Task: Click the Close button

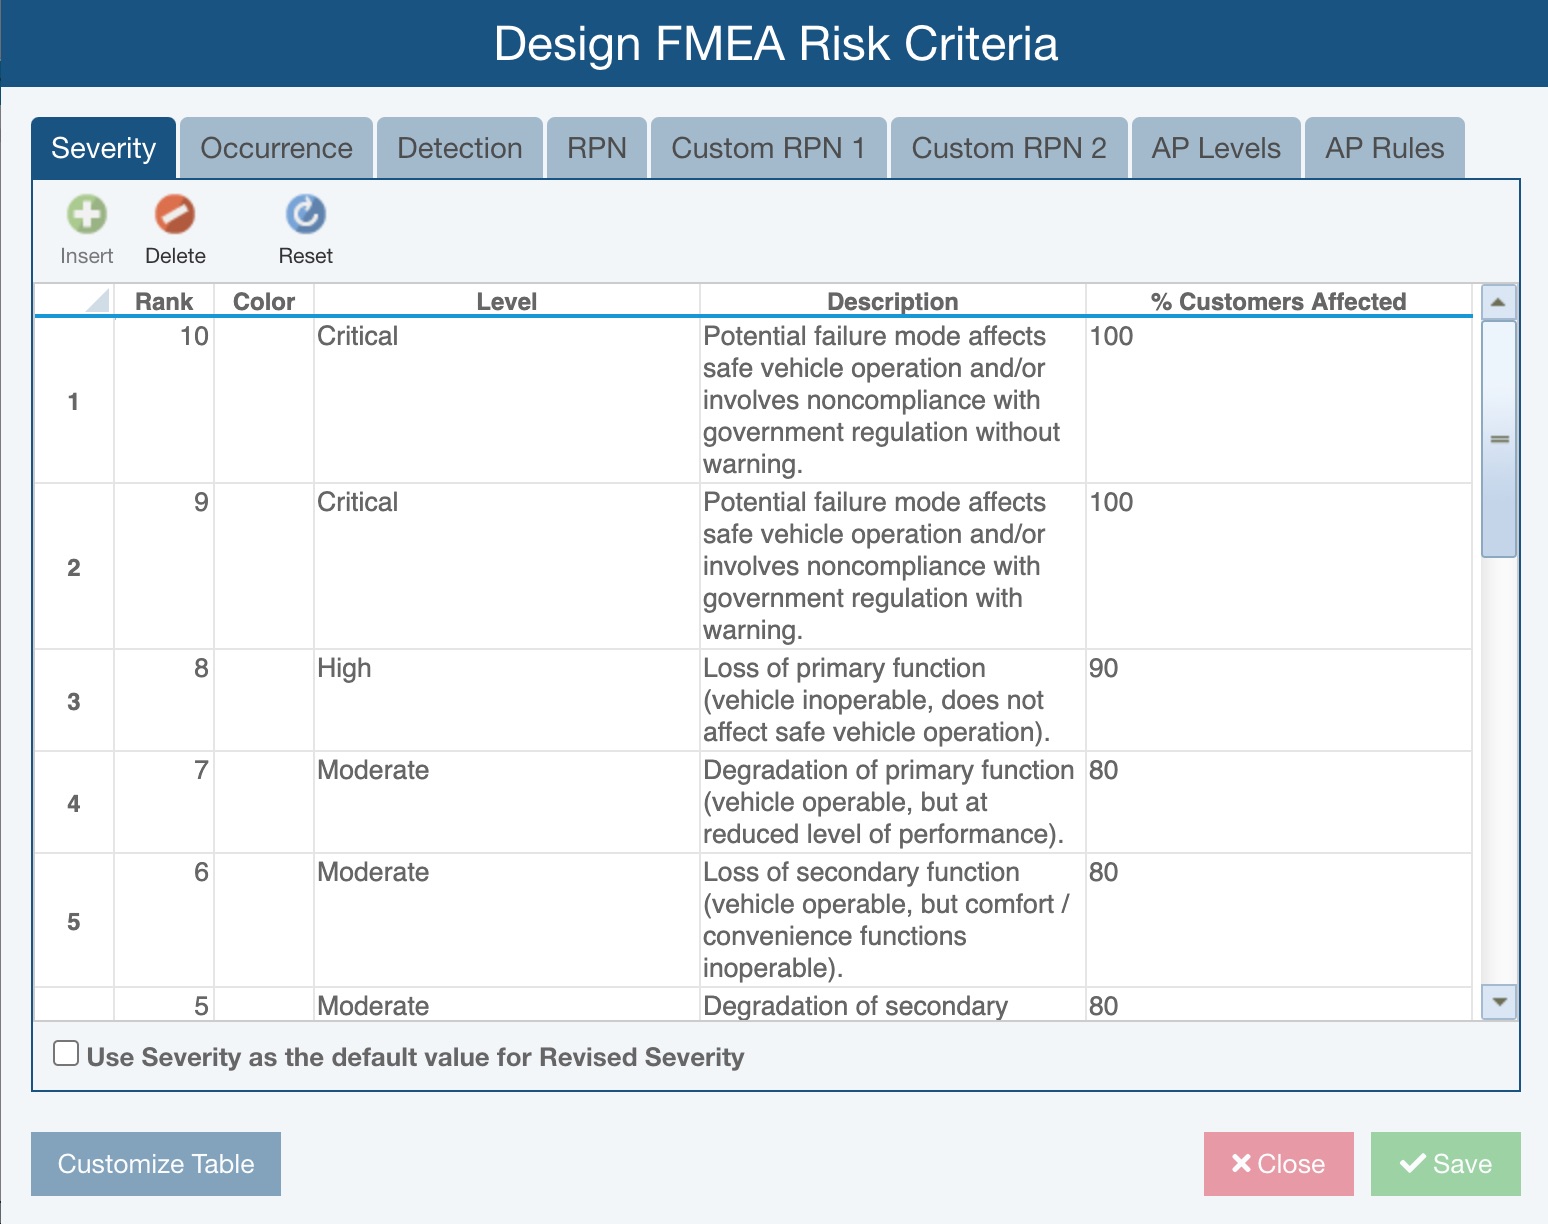Action: tap(1278, 1164)
